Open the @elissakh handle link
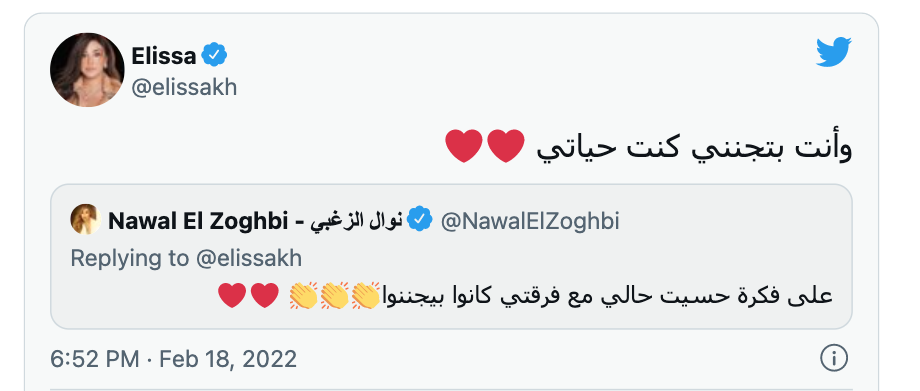Screen dimensions: 920x391 [184, 87]
